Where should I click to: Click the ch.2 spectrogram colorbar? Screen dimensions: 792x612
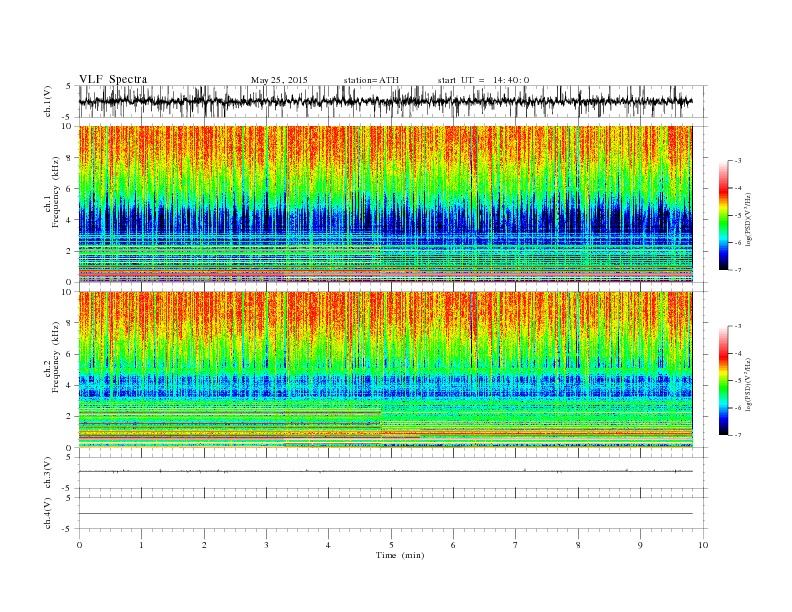coord(724,381)
